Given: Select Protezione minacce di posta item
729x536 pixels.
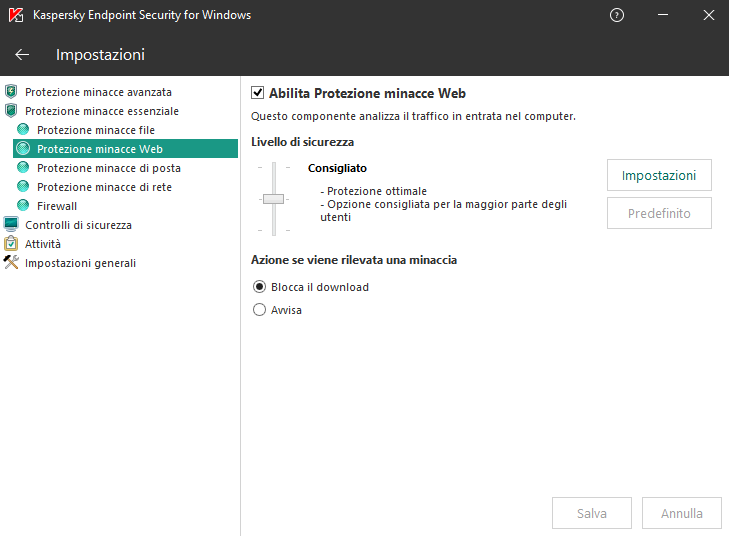Looking at the screenshot, I should (x=109, y=168).
